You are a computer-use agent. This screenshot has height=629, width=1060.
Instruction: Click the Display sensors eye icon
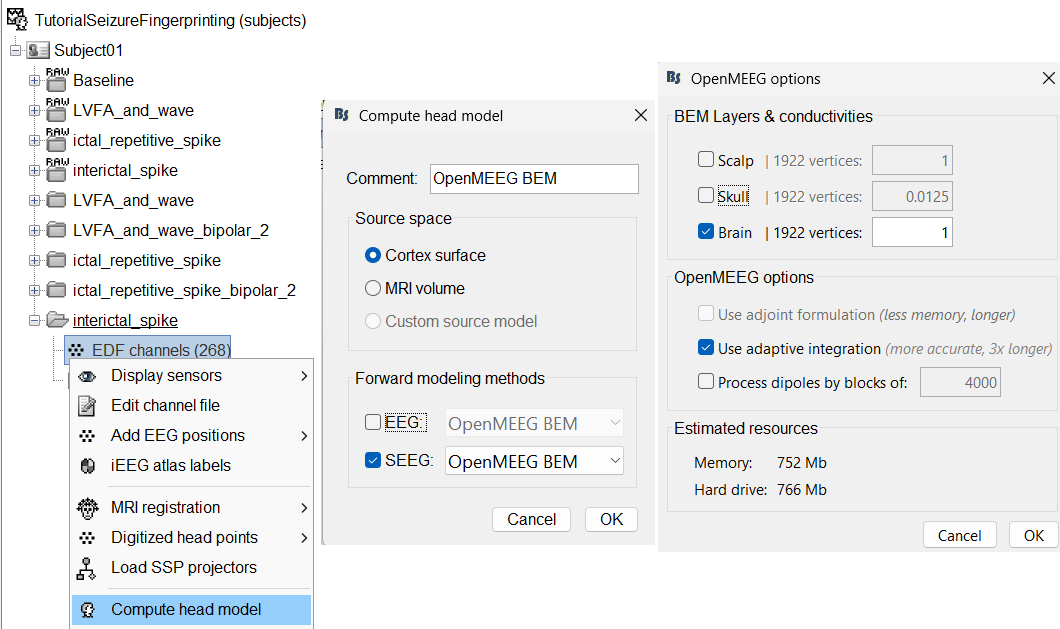88,376
